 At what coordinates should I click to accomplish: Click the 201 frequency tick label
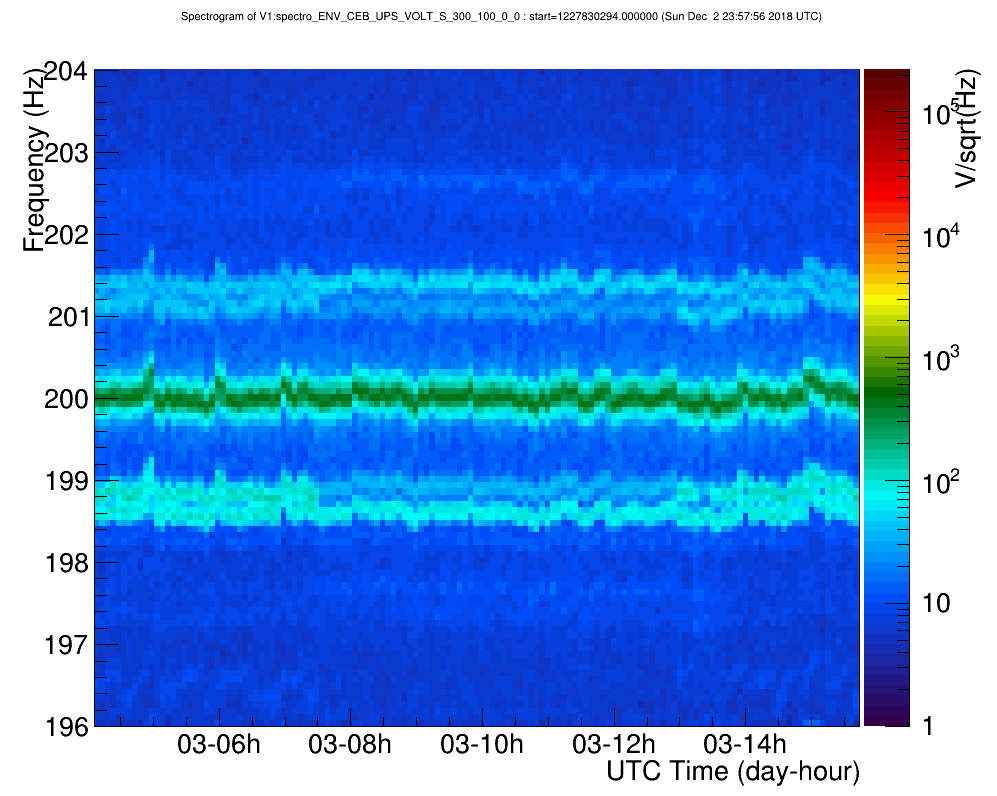69,317
